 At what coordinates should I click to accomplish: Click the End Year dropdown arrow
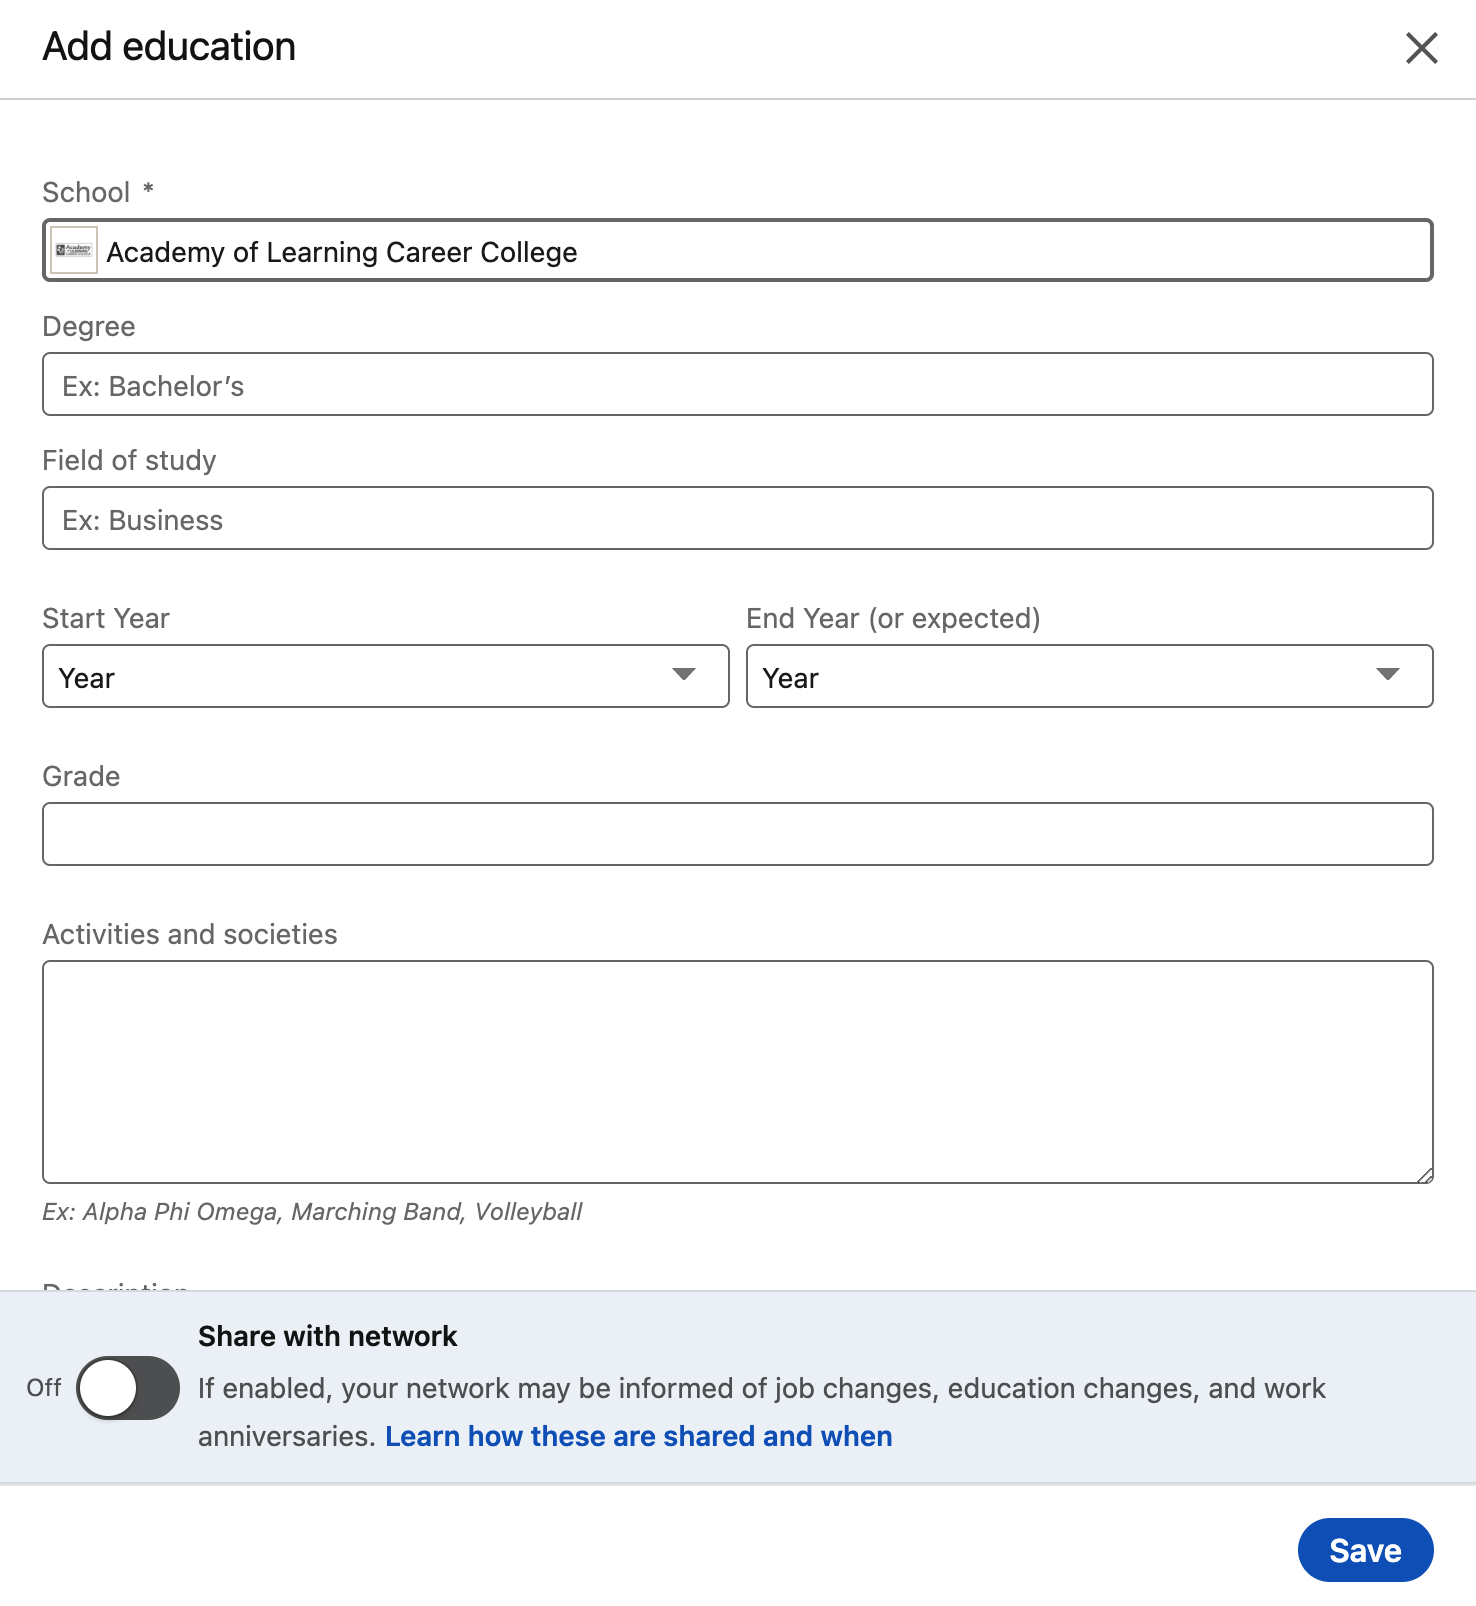point(1387,675)
